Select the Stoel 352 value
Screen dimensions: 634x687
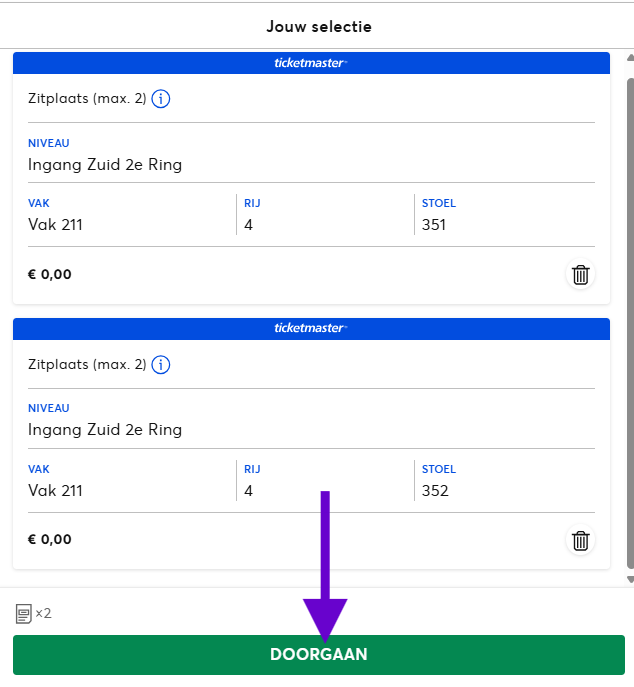435,491
